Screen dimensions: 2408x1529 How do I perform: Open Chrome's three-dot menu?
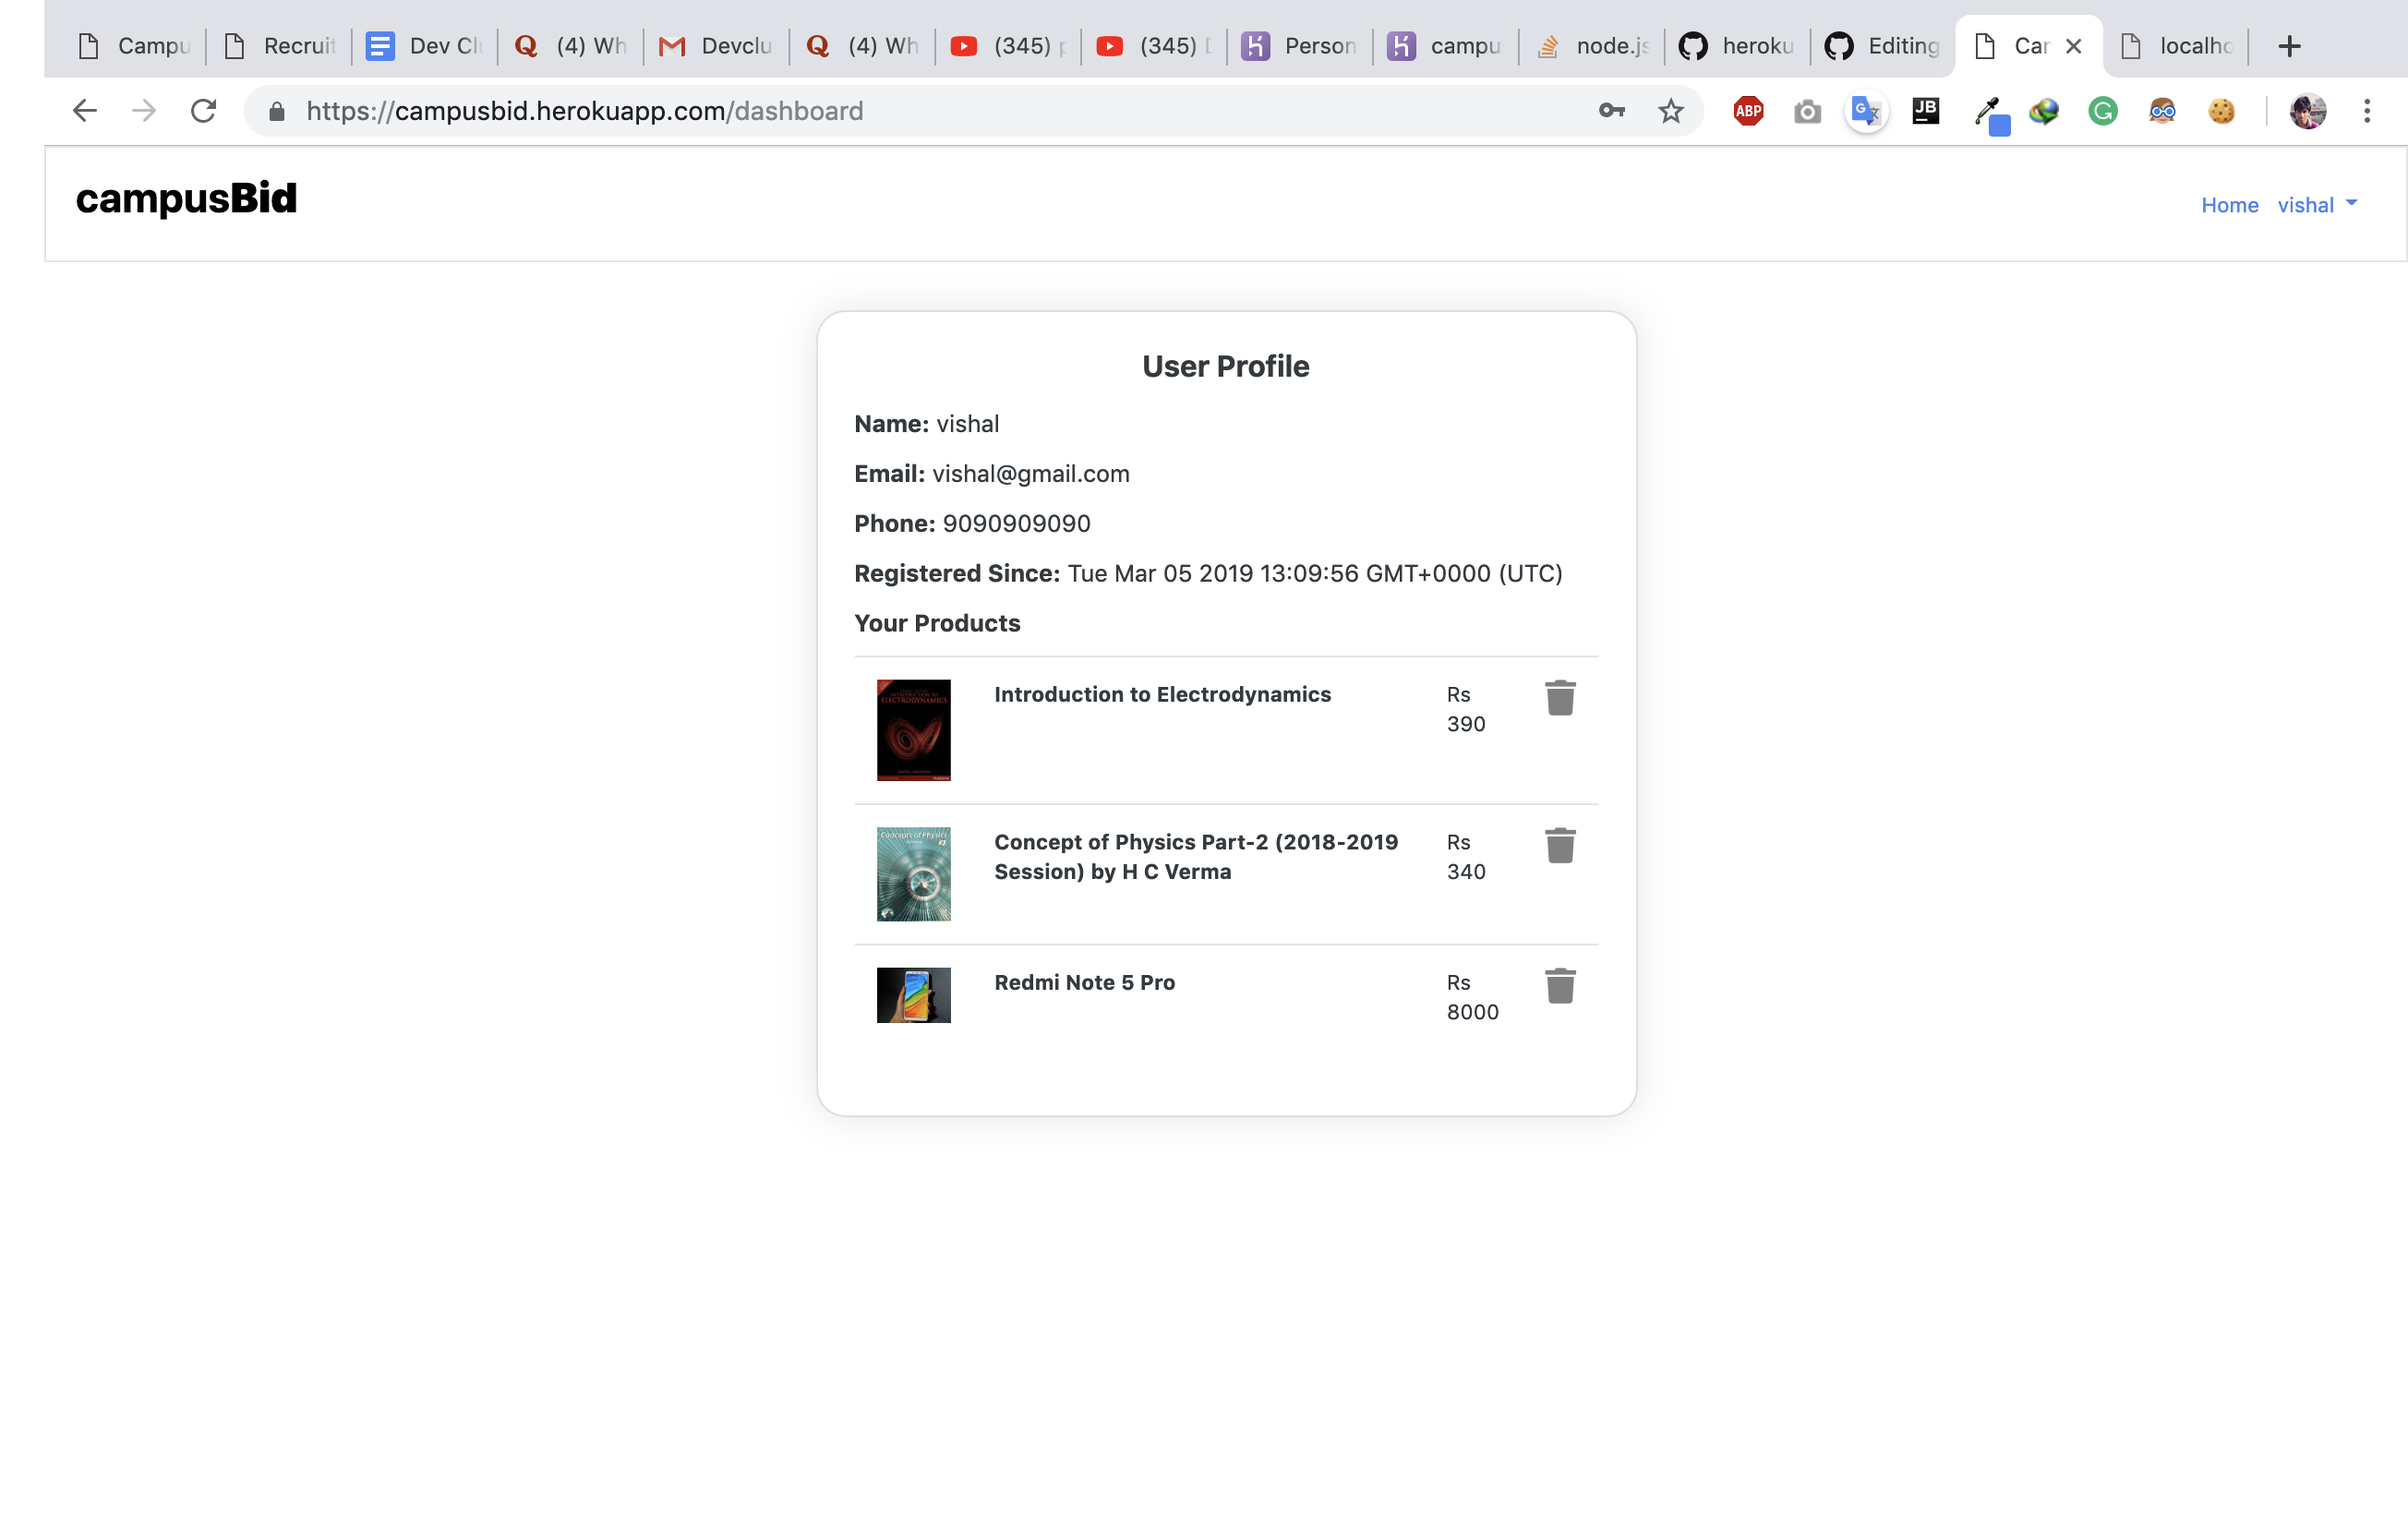(x=2367, y=111)
